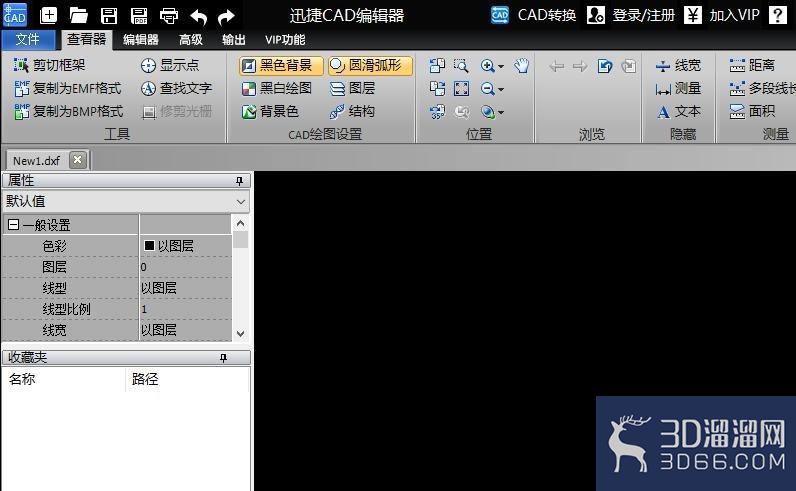The width and height of the screenshot is (796, 491).
Task: Toggle 黑白绘图 black and white drawing
Action: pos(277,88)
